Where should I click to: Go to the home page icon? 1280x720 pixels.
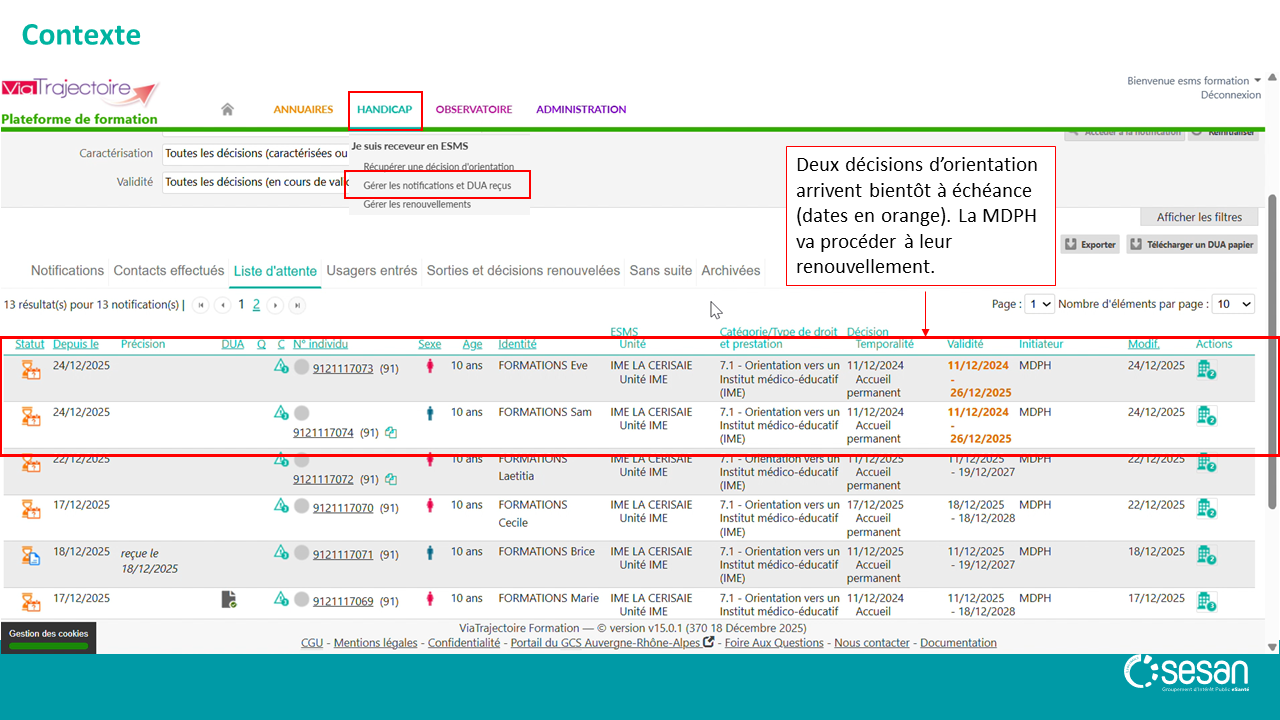(x=227, y=109)
